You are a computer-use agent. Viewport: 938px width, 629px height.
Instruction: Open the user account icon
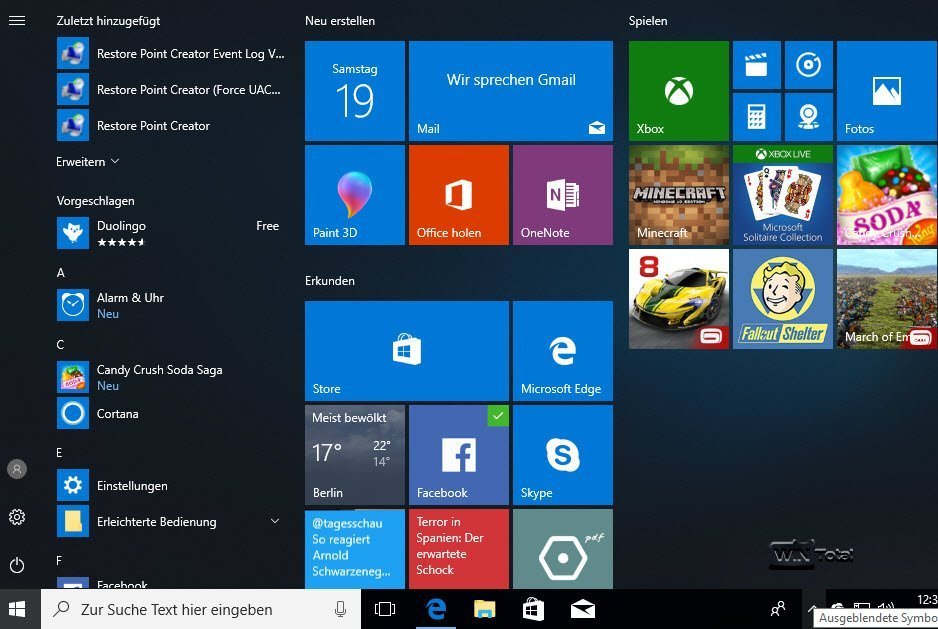coord(17,469)
